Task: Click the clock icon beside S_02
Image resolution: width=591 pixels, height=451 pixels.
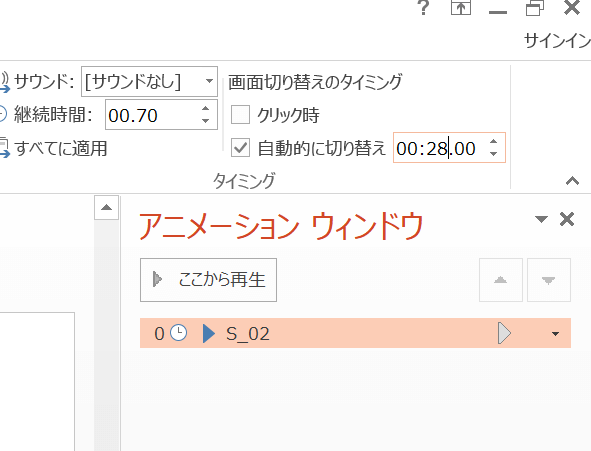Action: (178, 333)
